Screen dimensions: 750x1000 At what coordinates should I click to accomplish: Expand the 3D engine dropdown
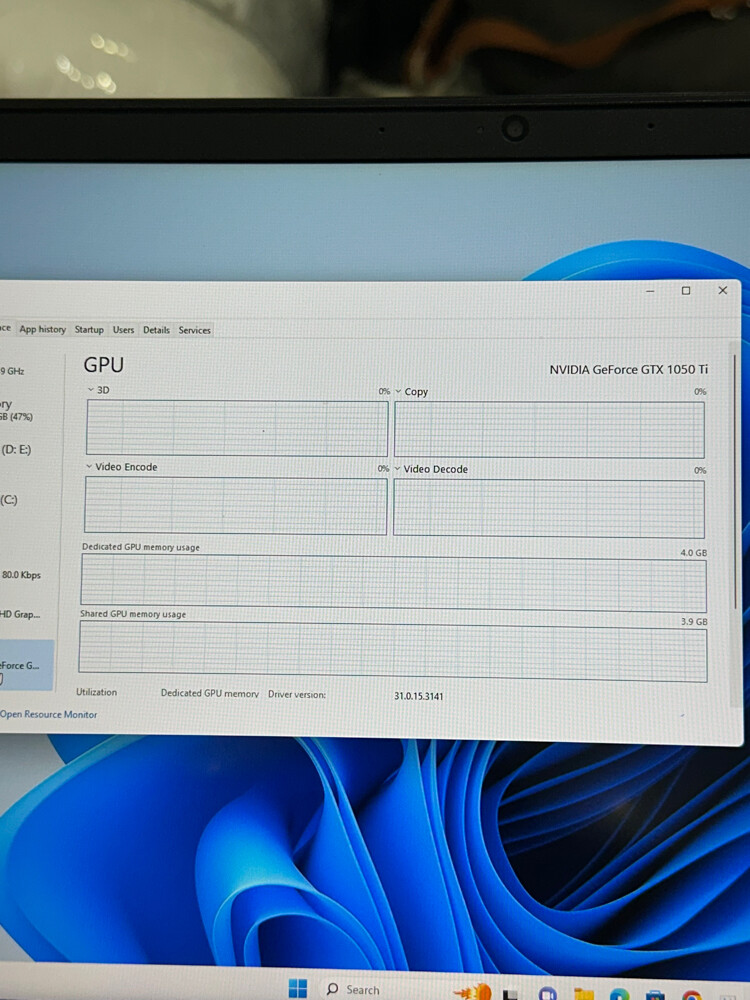click(91, 390)
